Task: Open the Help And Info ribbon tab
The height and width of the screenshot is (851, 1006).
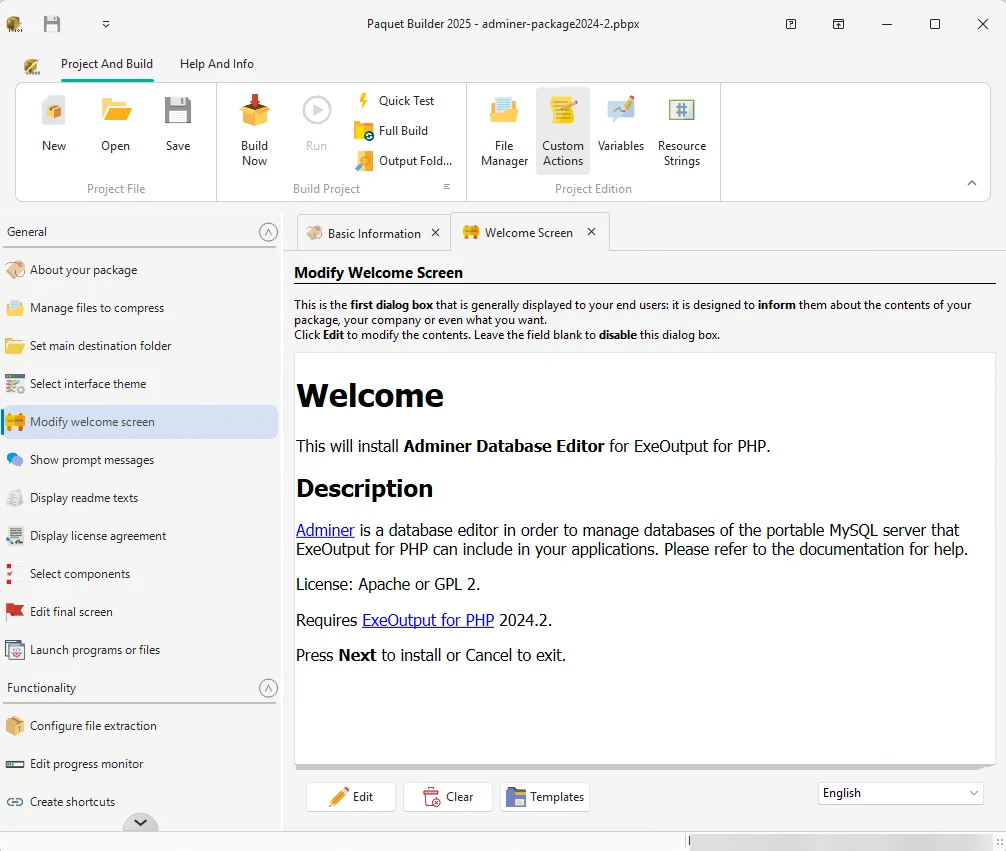Action: [x=216, y=63]
